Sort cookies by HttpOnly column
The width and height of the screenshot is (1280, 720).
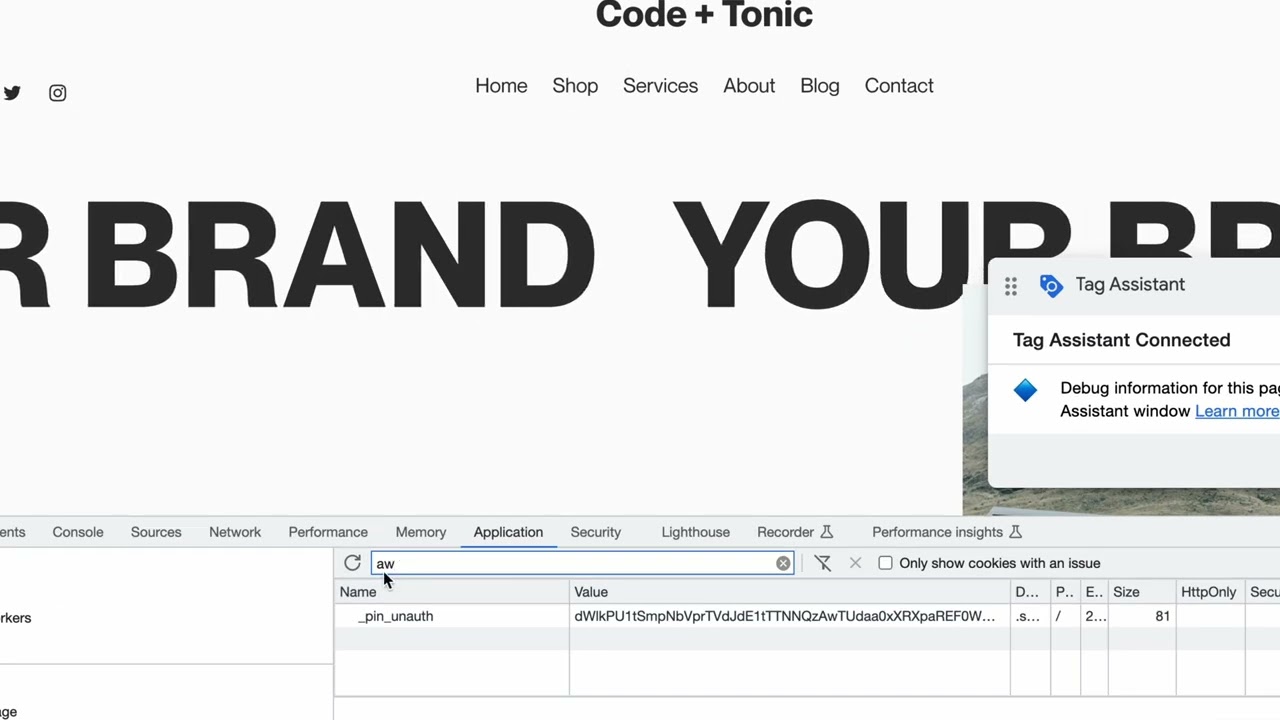pos(1210,592)
